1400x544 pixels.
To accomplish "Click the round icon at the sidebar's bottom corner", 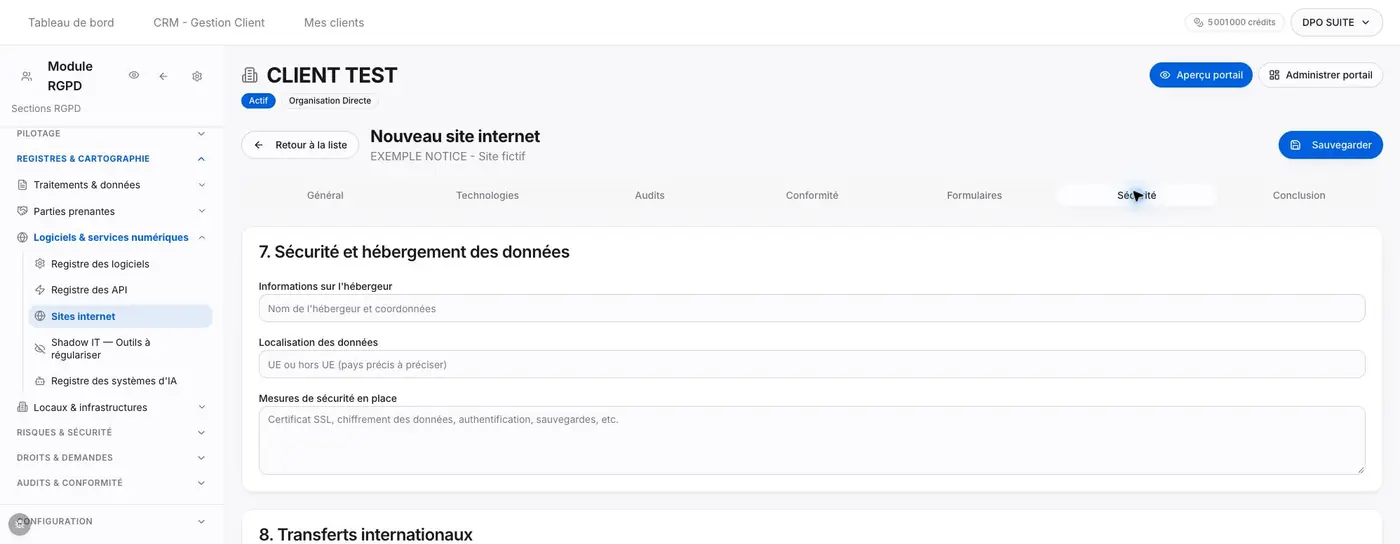I will click(19, 524).
